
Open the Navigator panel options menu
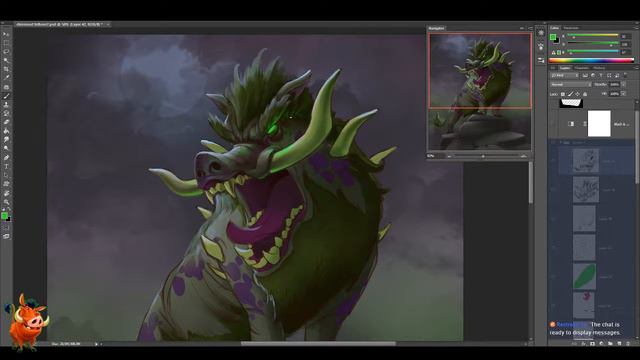click(x=530, y=28)
